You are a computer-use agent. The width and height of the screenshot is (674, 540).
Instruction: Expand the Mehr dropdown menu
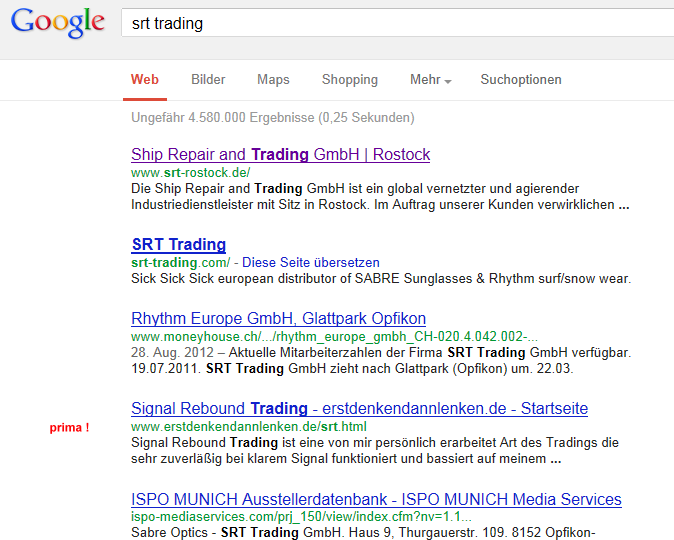point(431,80)
